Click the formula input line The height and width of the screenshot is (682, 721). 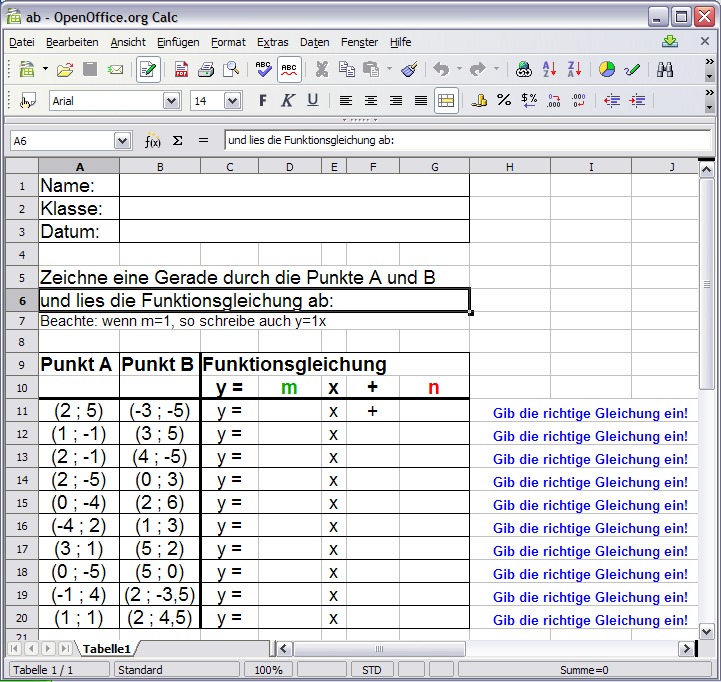coord(465,141)
